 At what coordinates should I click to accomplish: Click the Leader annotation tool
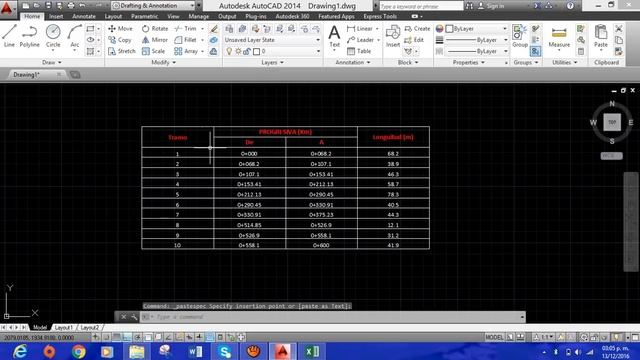click(x=360, y=40)
